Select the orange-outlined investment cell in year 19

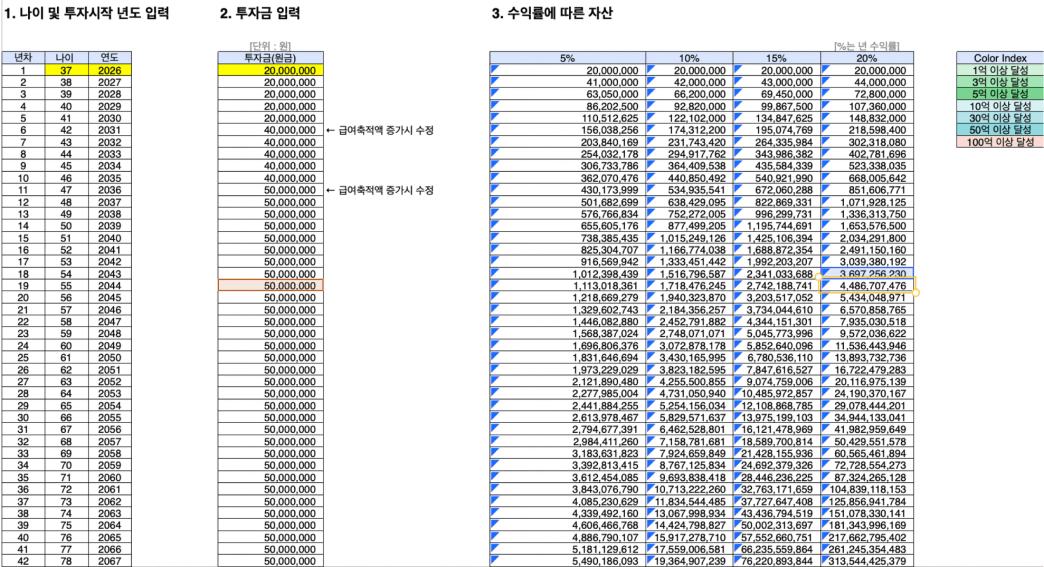pos(270,286)
